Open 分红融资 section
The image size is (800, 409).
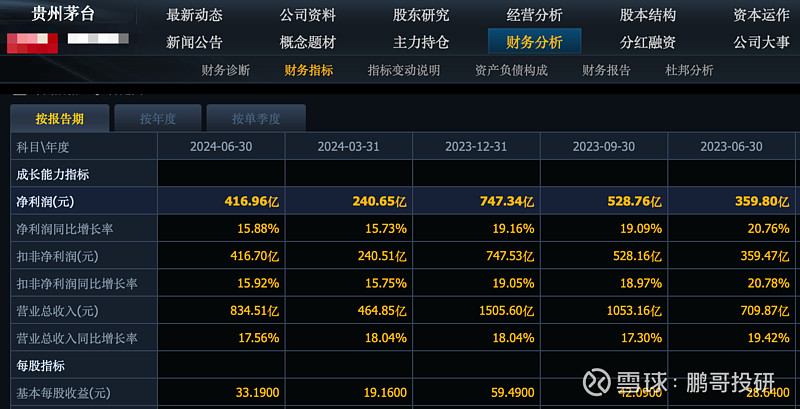648,42
